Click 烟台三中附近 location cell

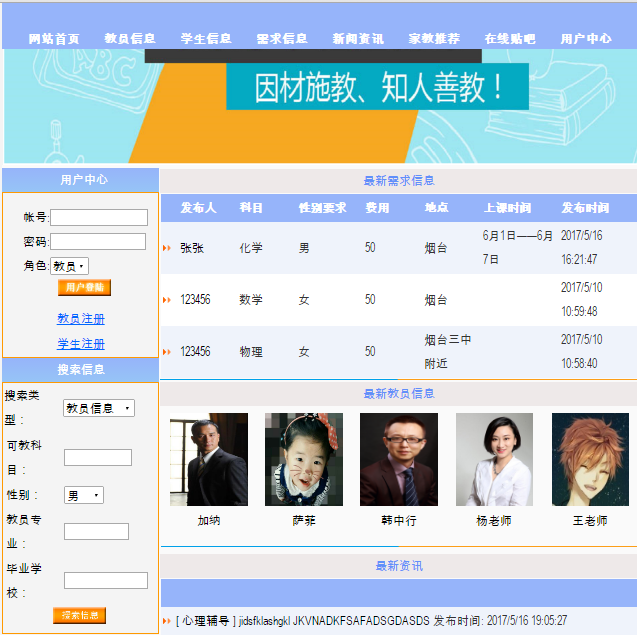click(x=448, y=351)
